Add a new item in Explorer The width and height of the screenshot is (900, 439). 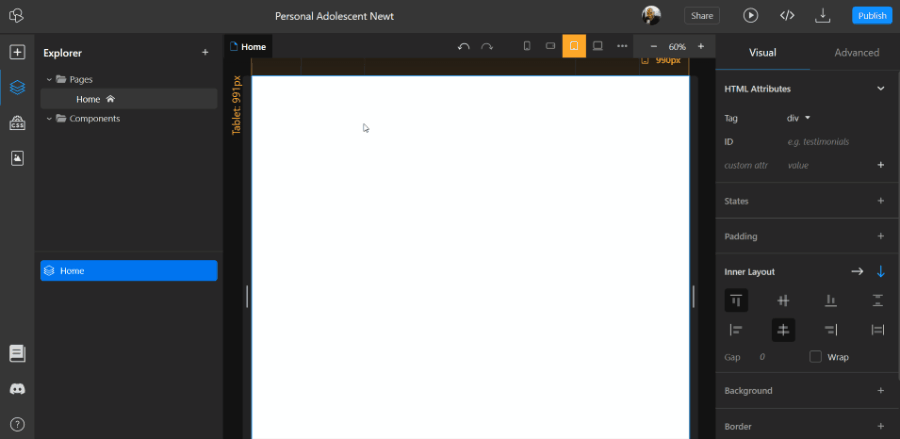tap(205, 52)
